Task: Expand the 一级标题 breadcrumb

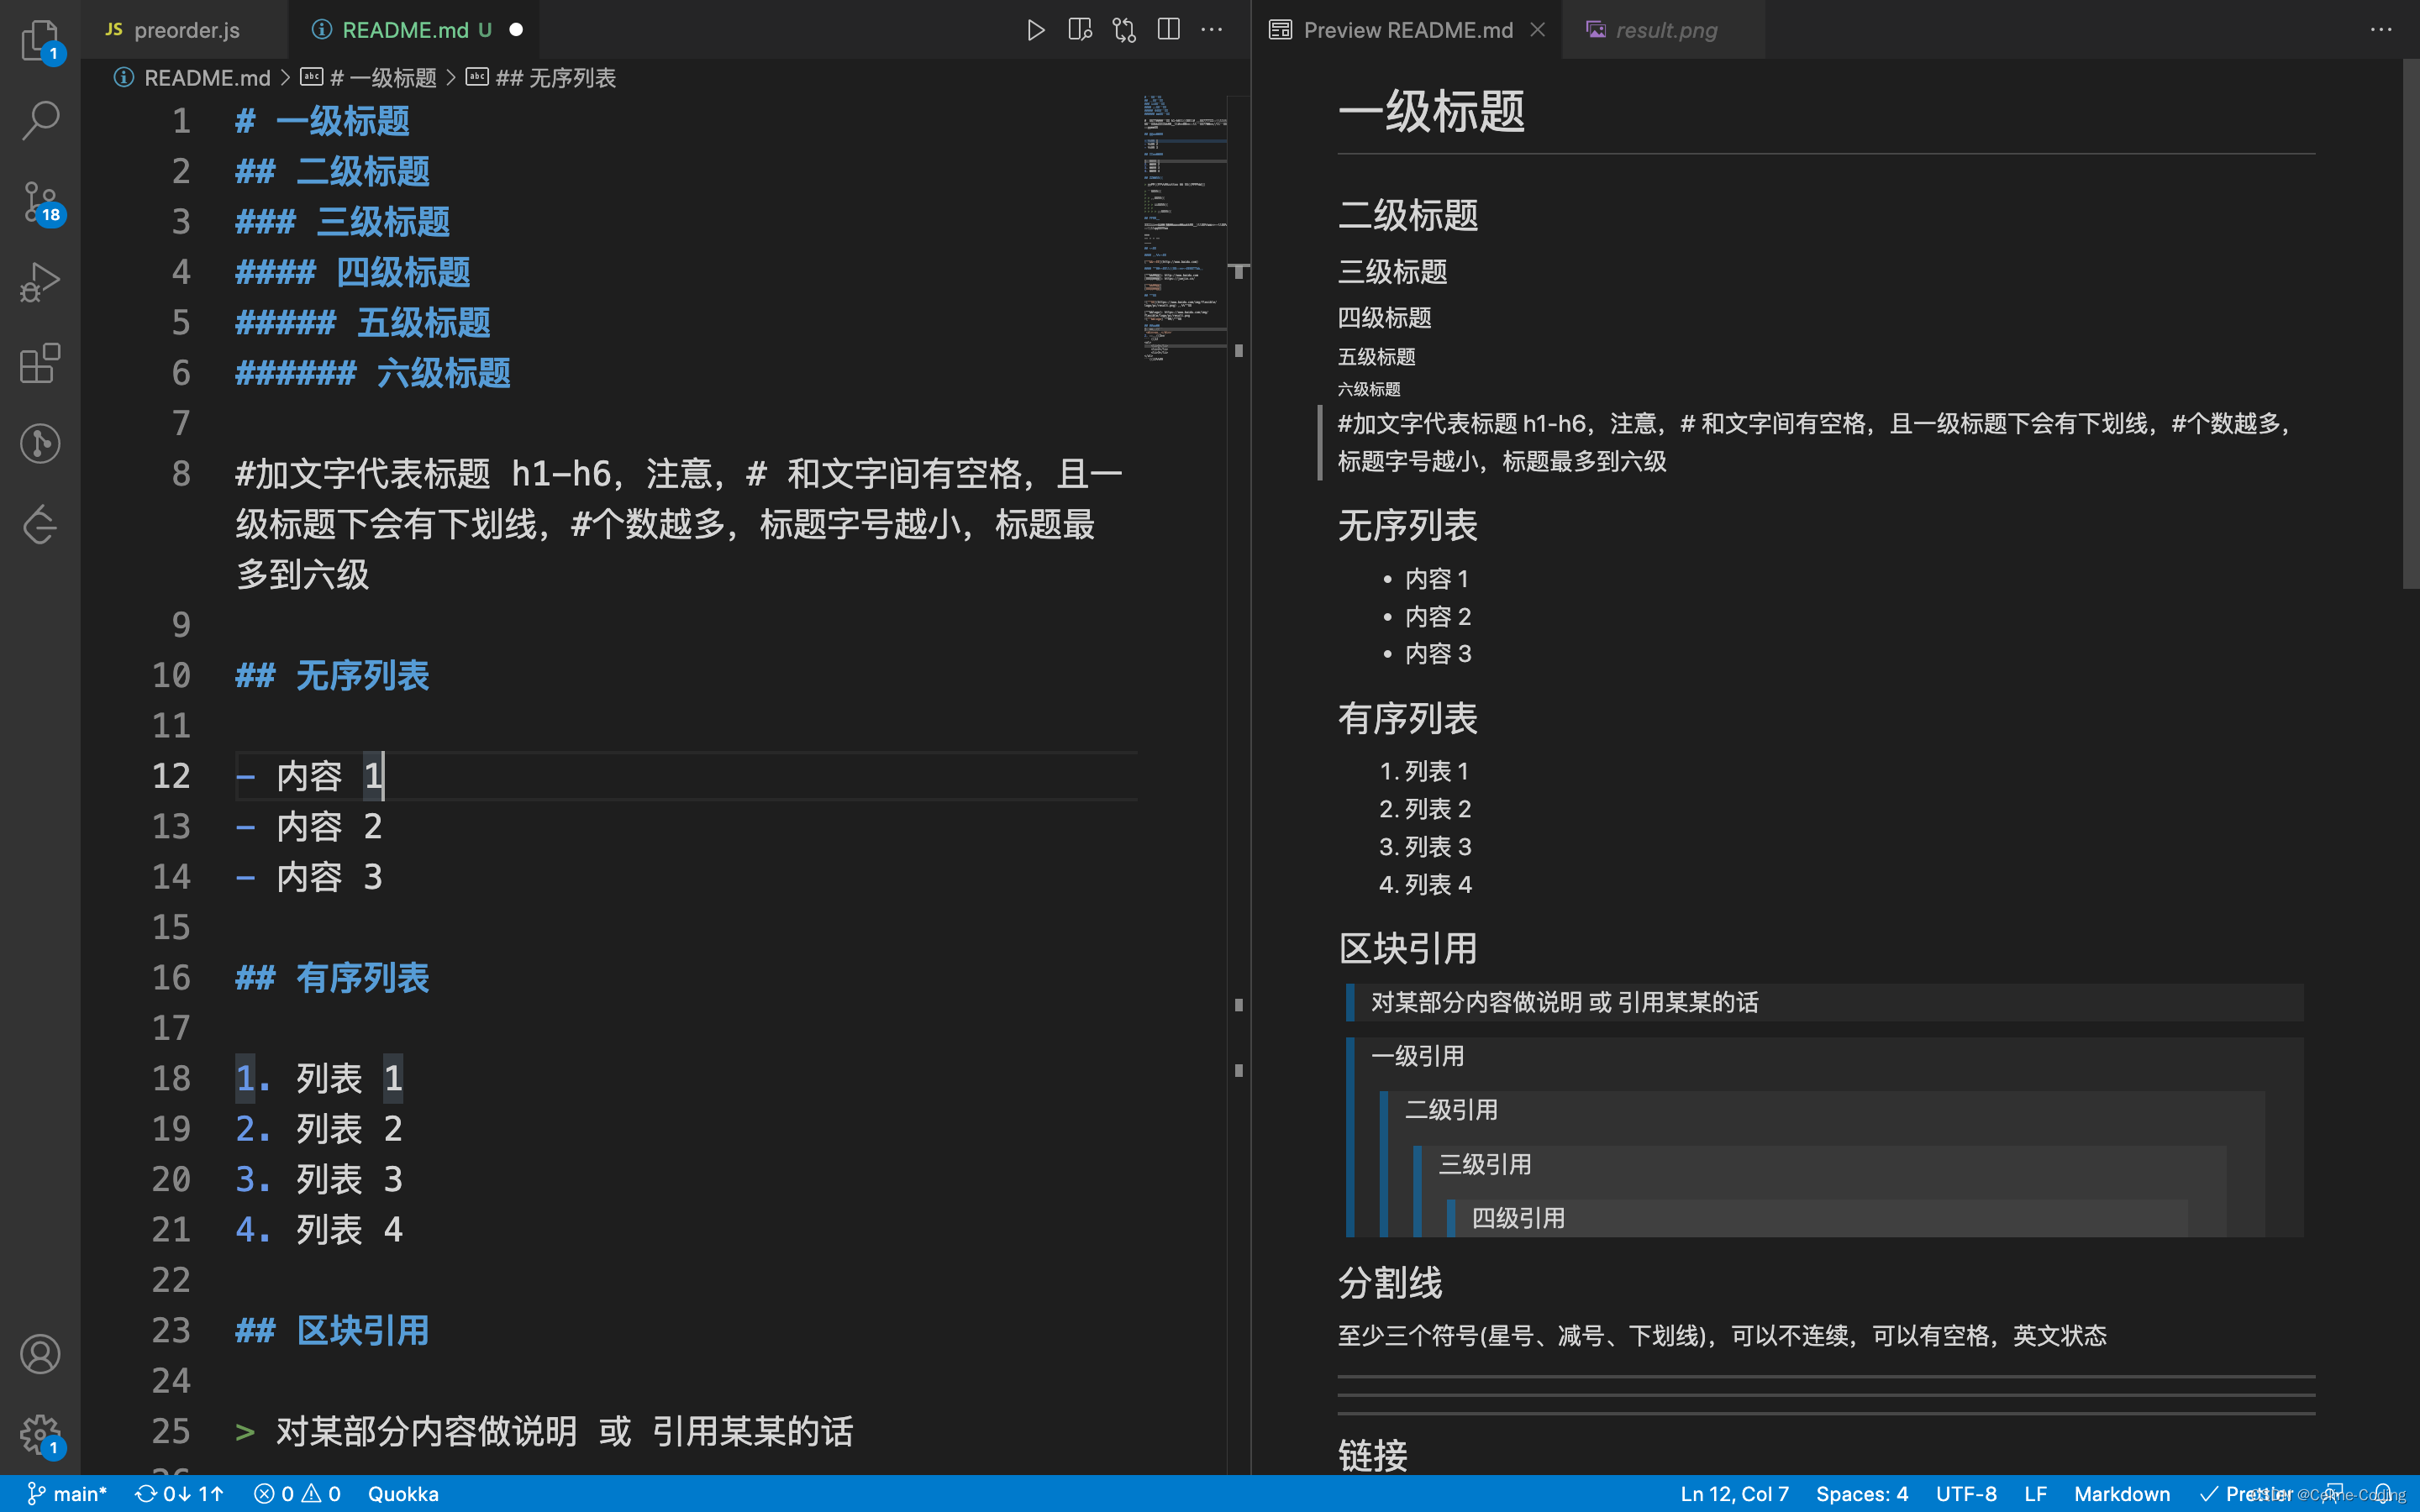Action: click(x=384, y=77)
